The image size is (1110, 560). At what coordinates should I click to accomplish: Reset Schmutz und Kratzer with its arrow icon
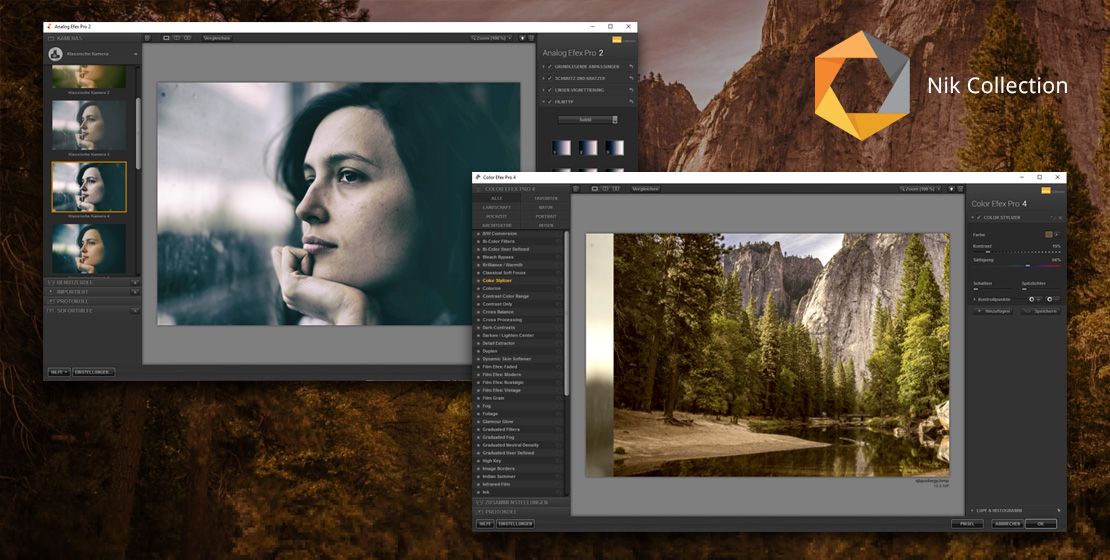[631, 78]
